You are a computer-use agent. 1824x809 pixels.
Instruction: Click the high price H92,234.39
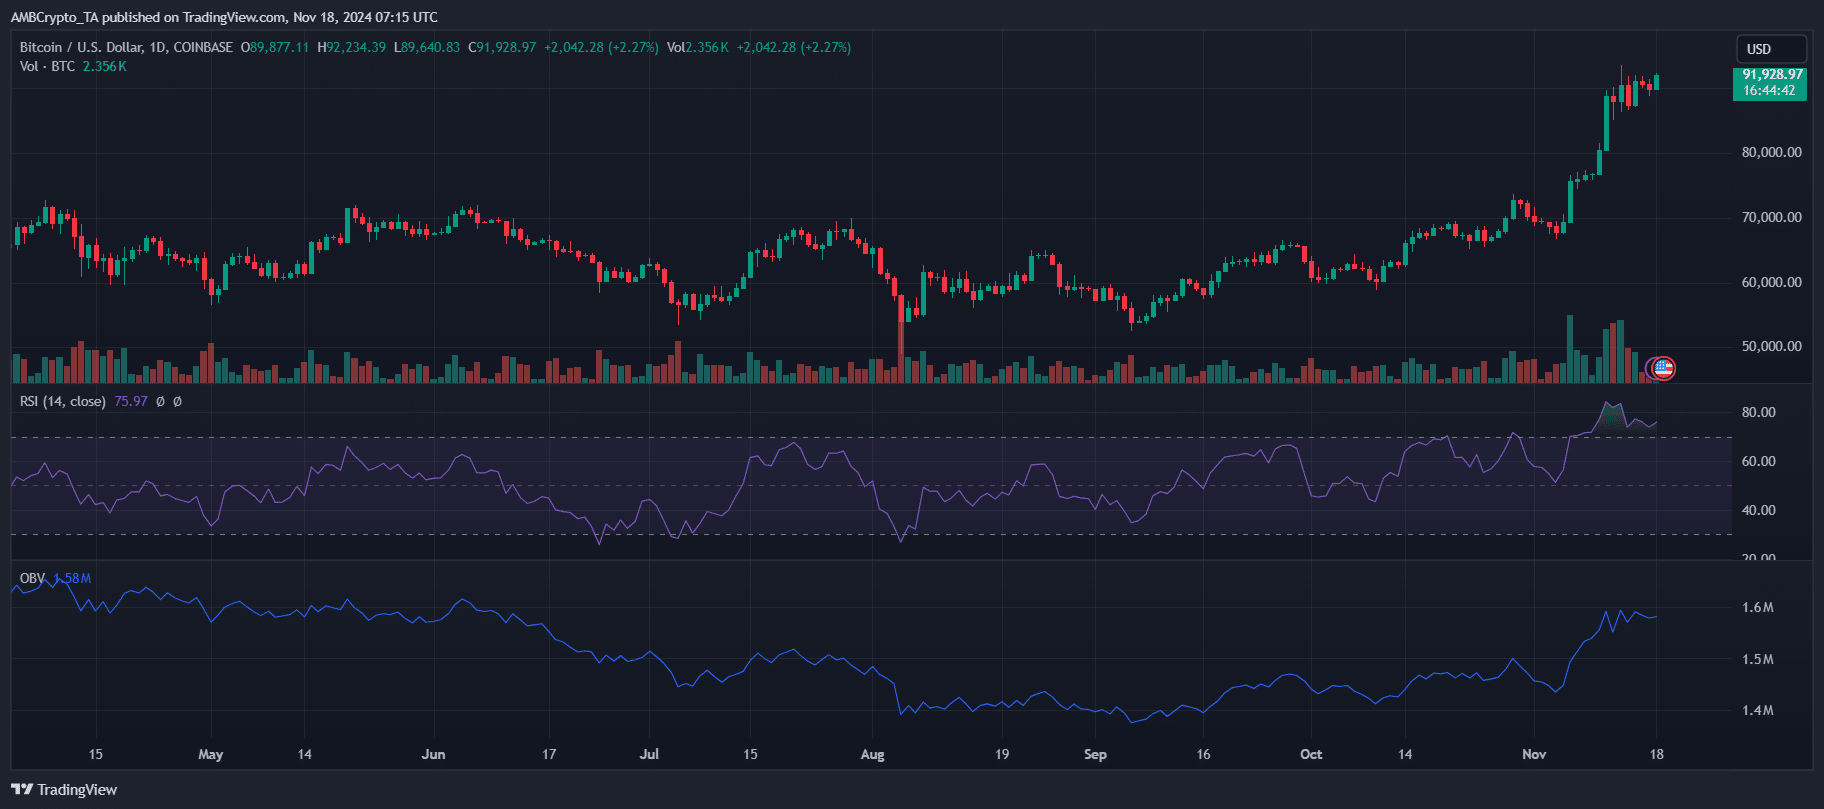(351, 47)
